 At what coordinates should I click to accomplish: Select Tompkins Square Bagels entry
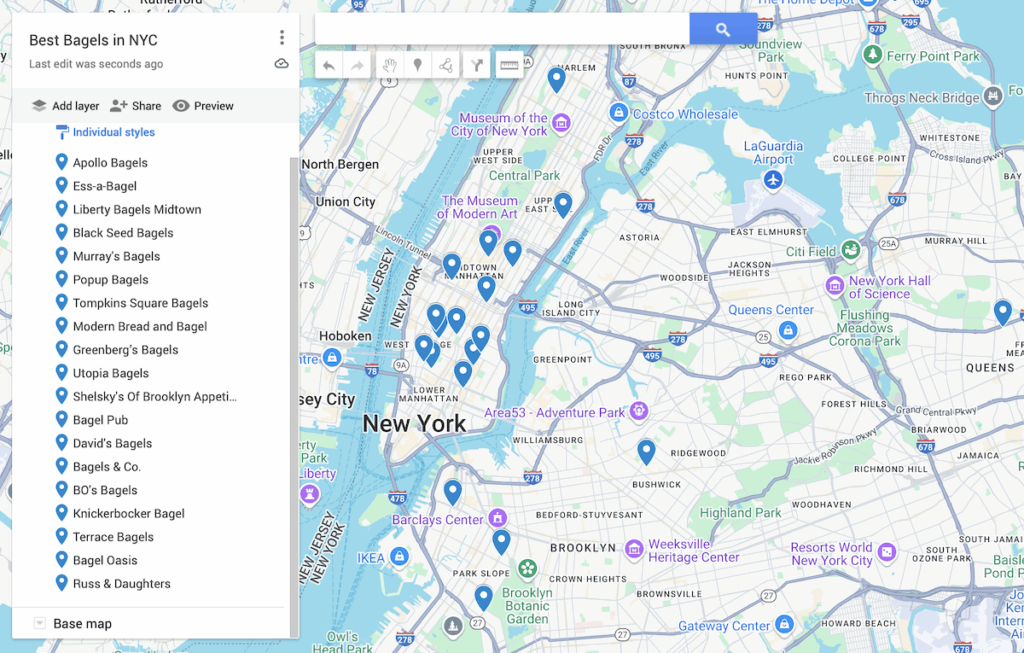tap(140, 303)
